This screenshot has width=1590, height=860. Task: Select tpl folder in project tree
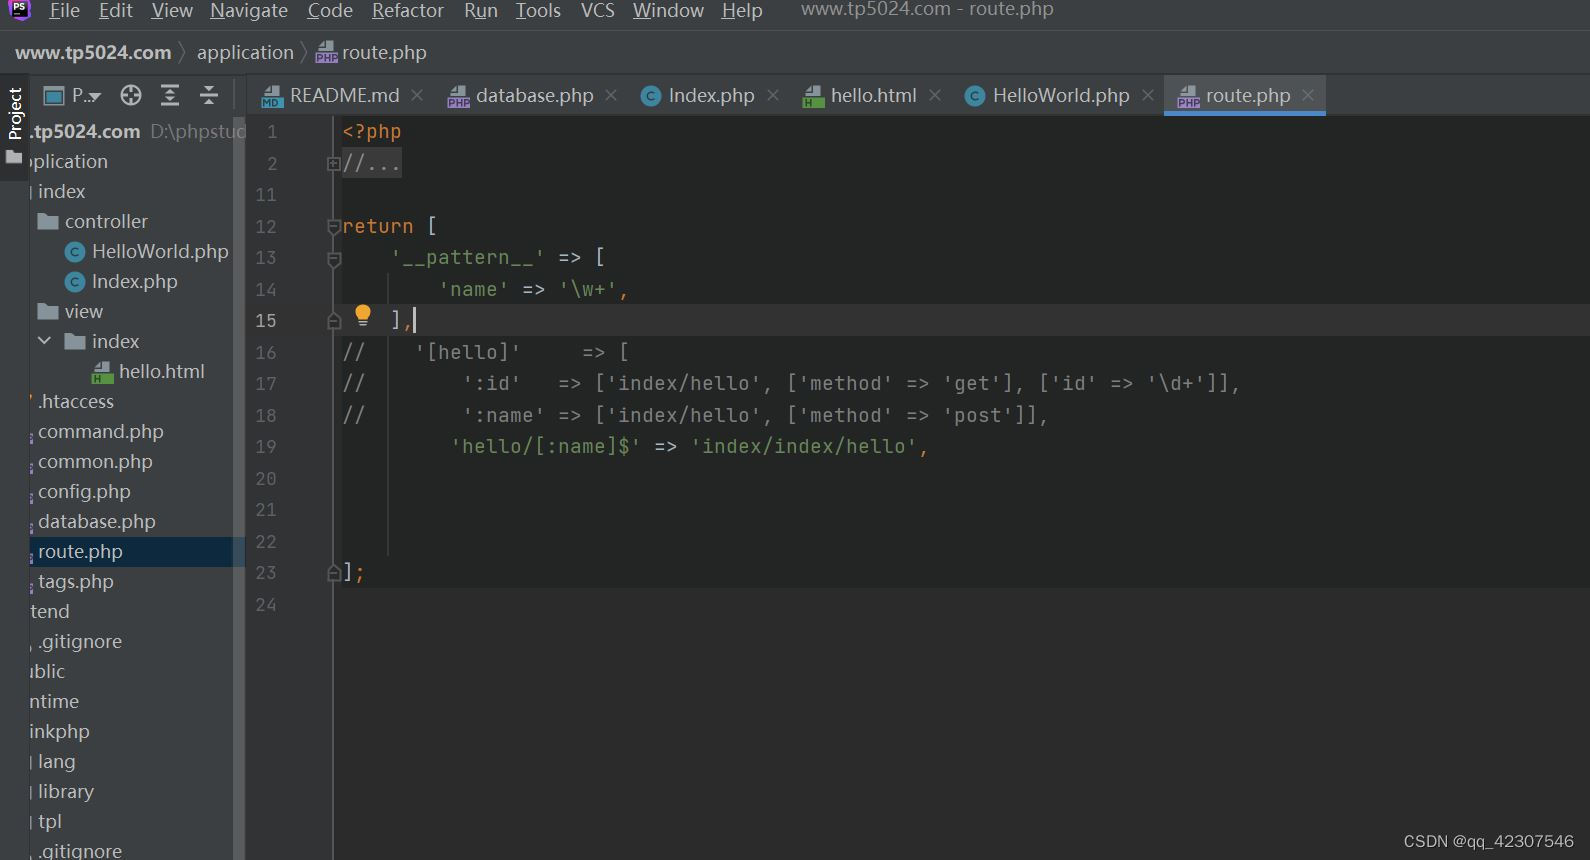coord(49,821)
